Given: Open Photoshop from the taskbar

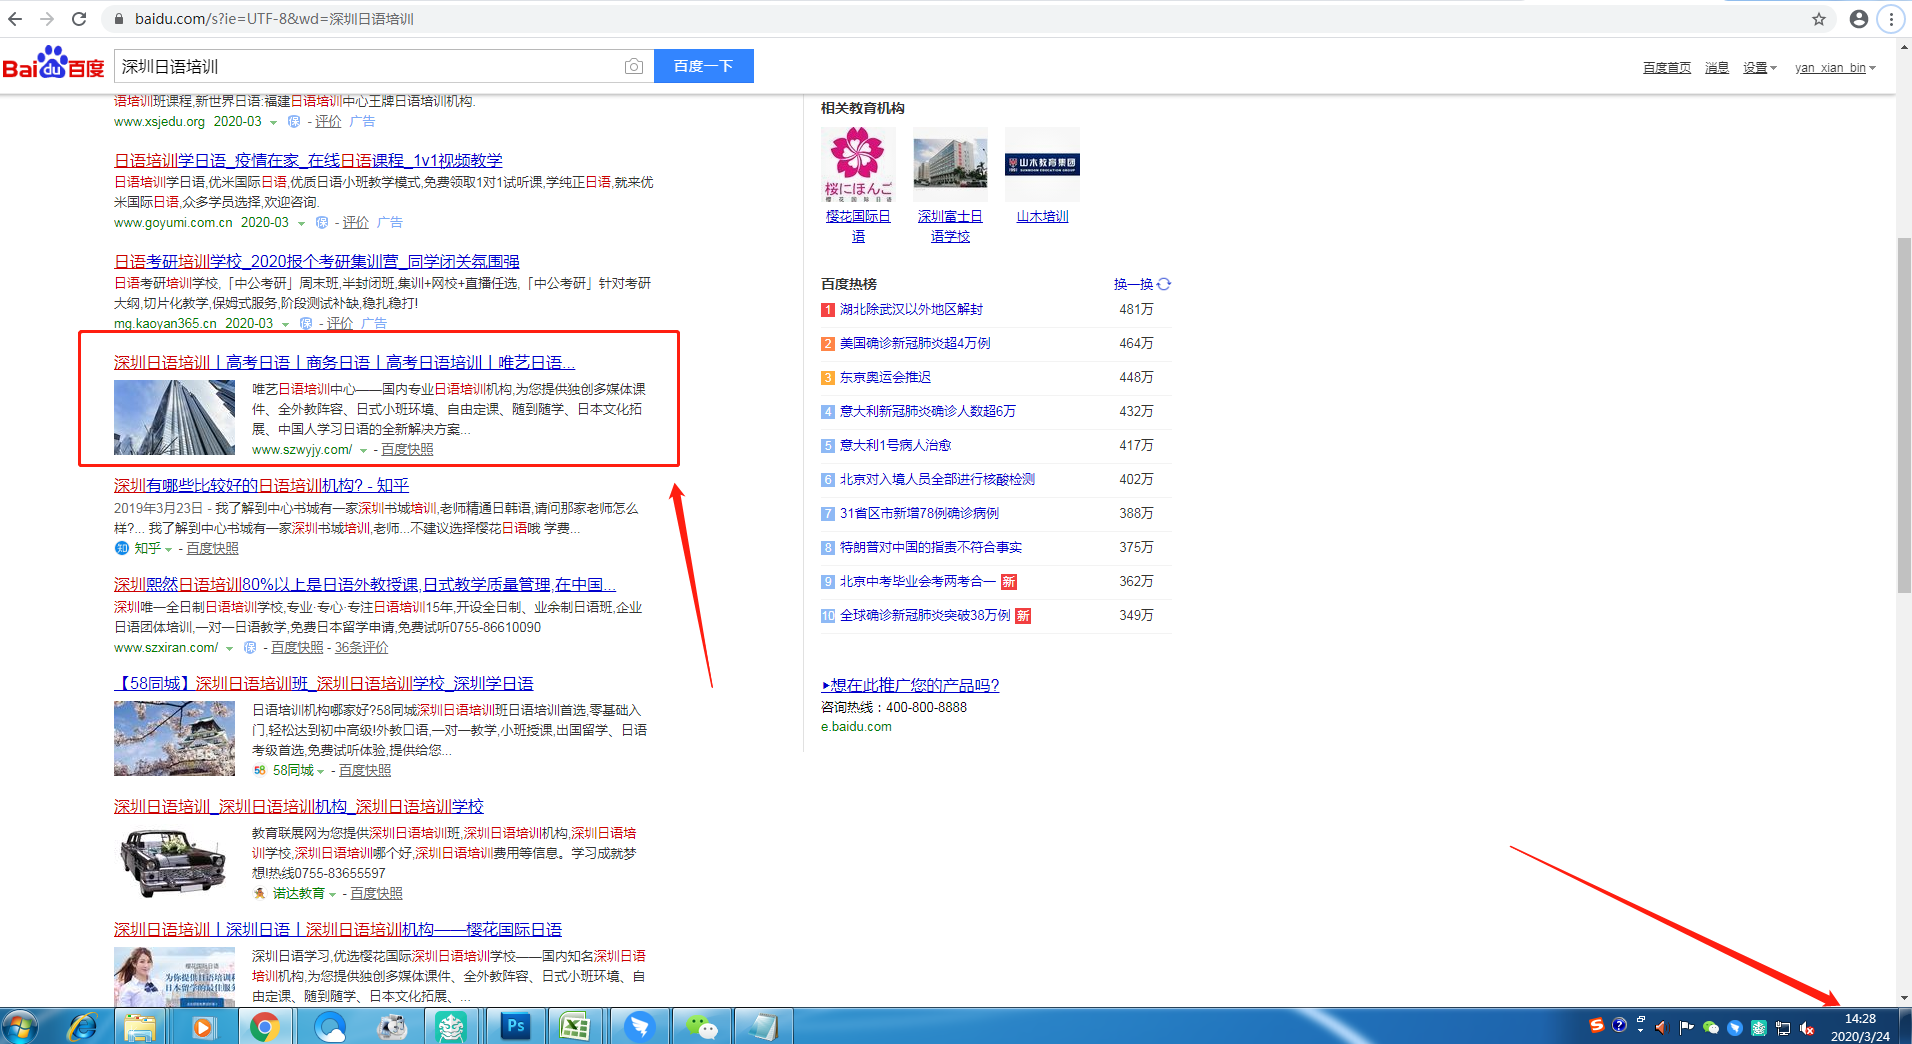Looking at the screenshot, I should (516, 1026).
